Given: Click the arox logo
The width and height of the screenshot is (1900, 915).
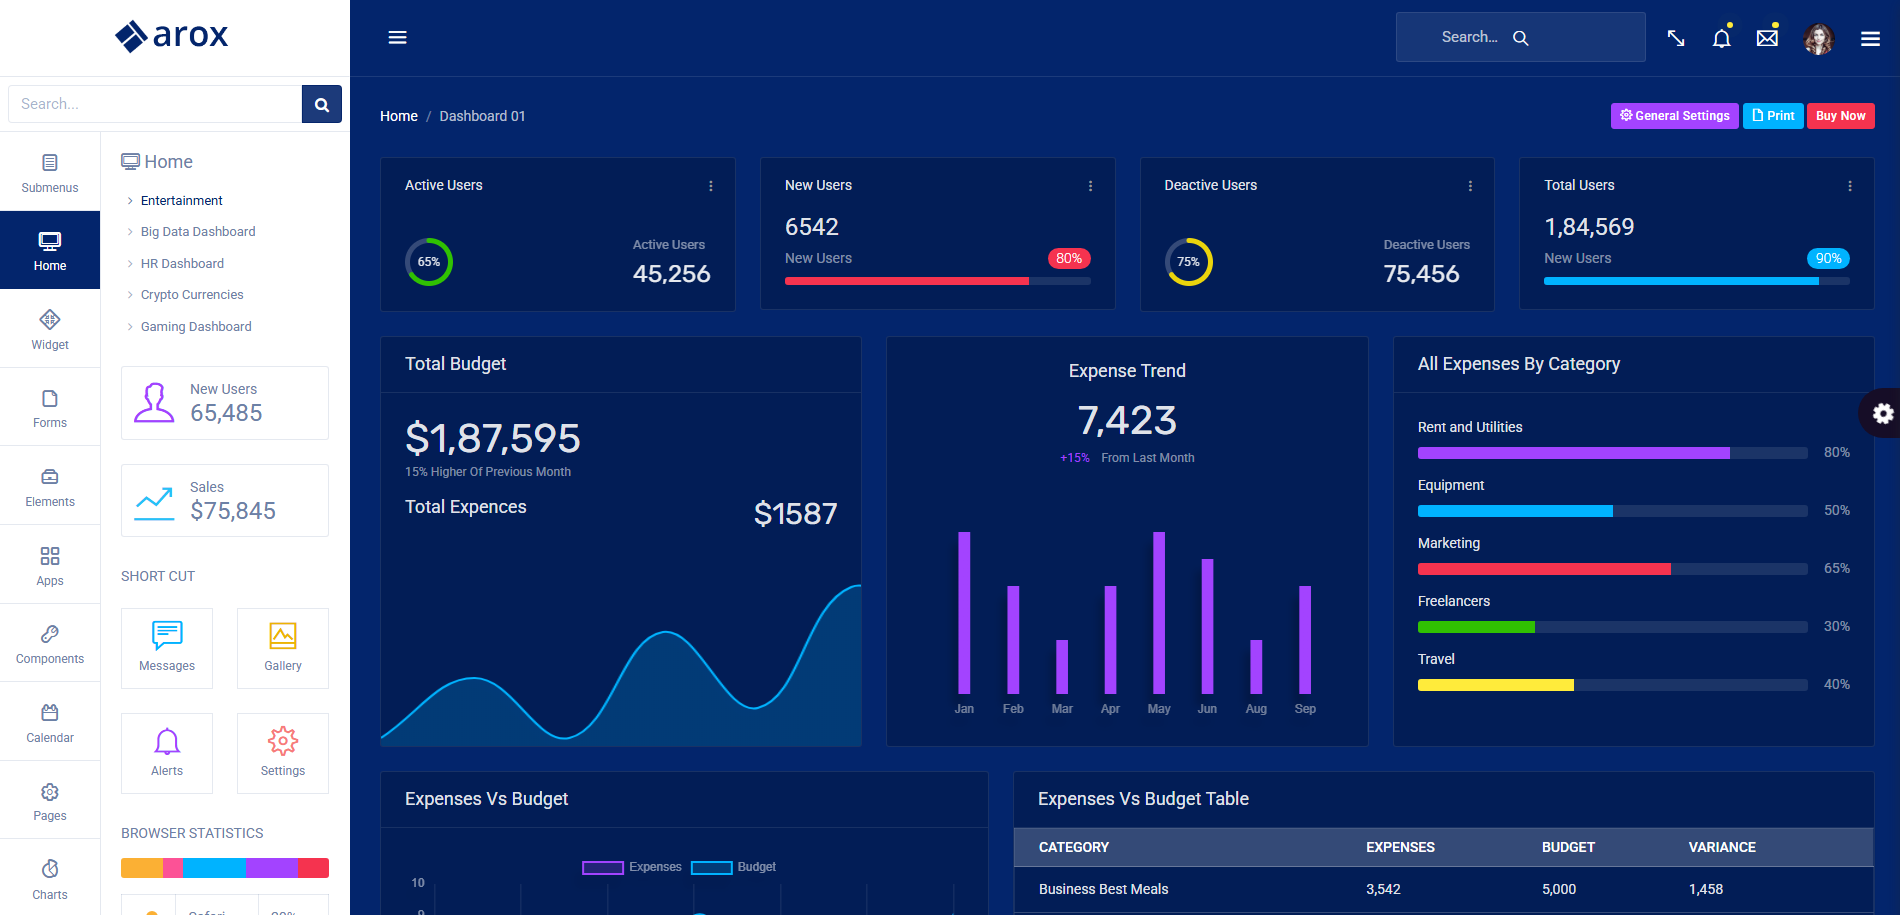Looking at the screenshot, I should coord(171,36).
